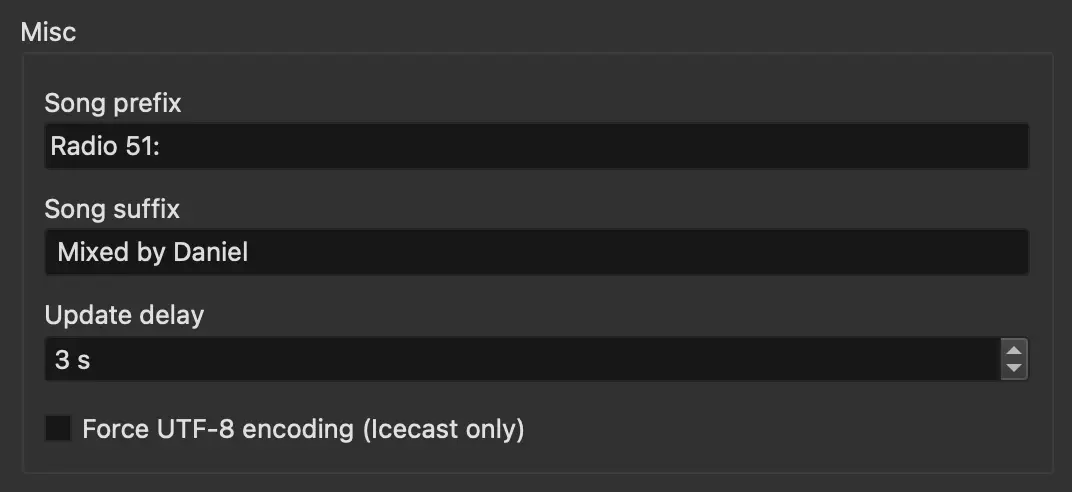Click the "Update delay" label

coord(124,316)
